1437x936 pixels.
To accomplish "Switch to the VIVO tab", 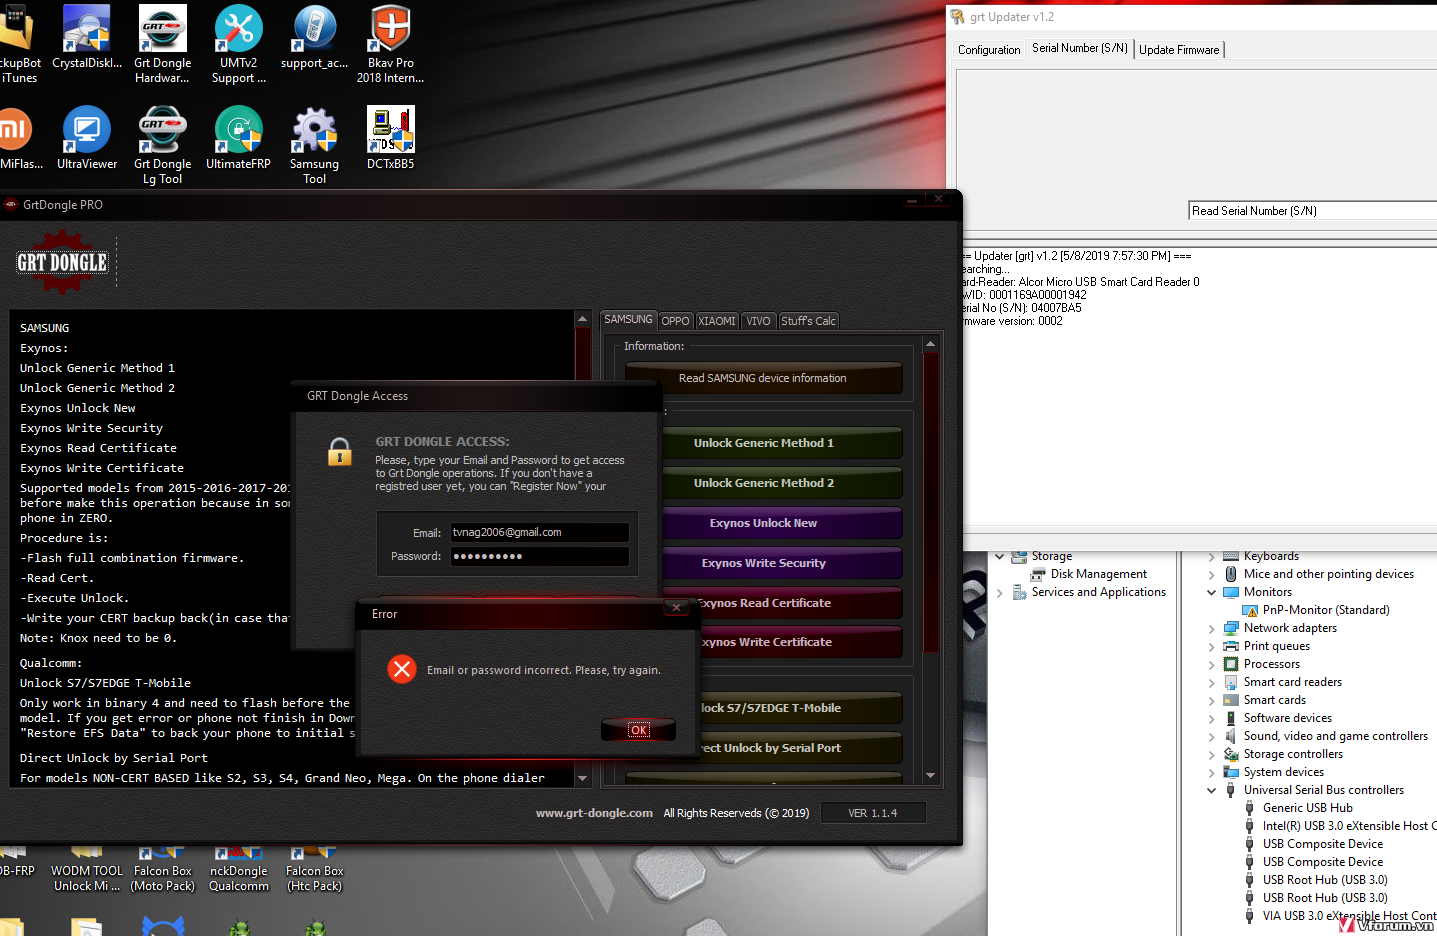I will [x=758, y=321].
